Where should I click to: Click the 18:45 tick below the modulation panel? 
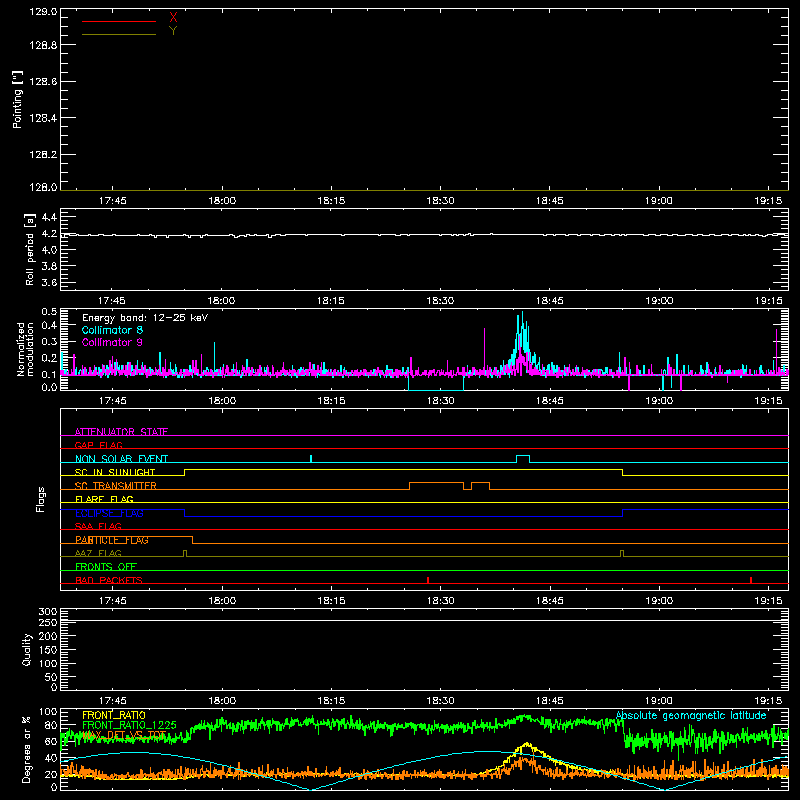click(x=549, y=401)
